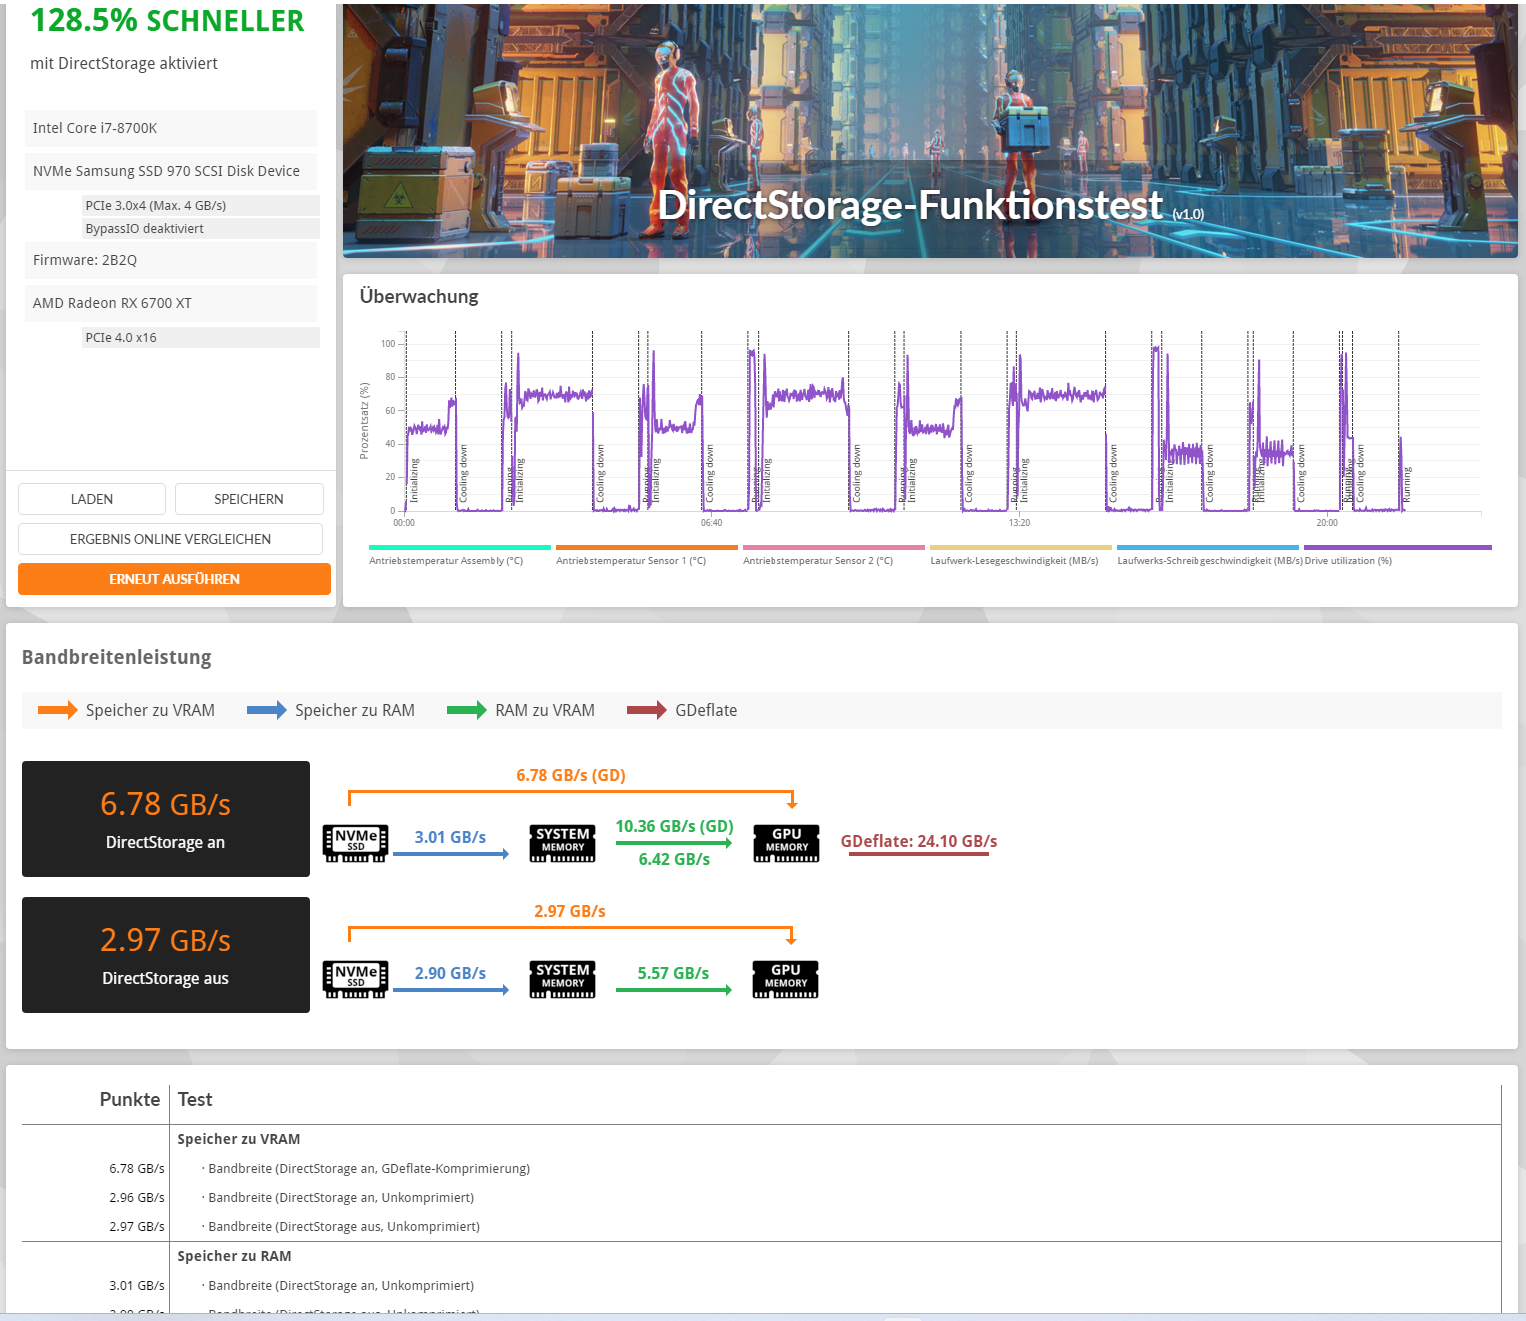Select NVMe Samsung SSD 970 device row
This screenshot has height=1321, width=1526.
tap(171, 171)
